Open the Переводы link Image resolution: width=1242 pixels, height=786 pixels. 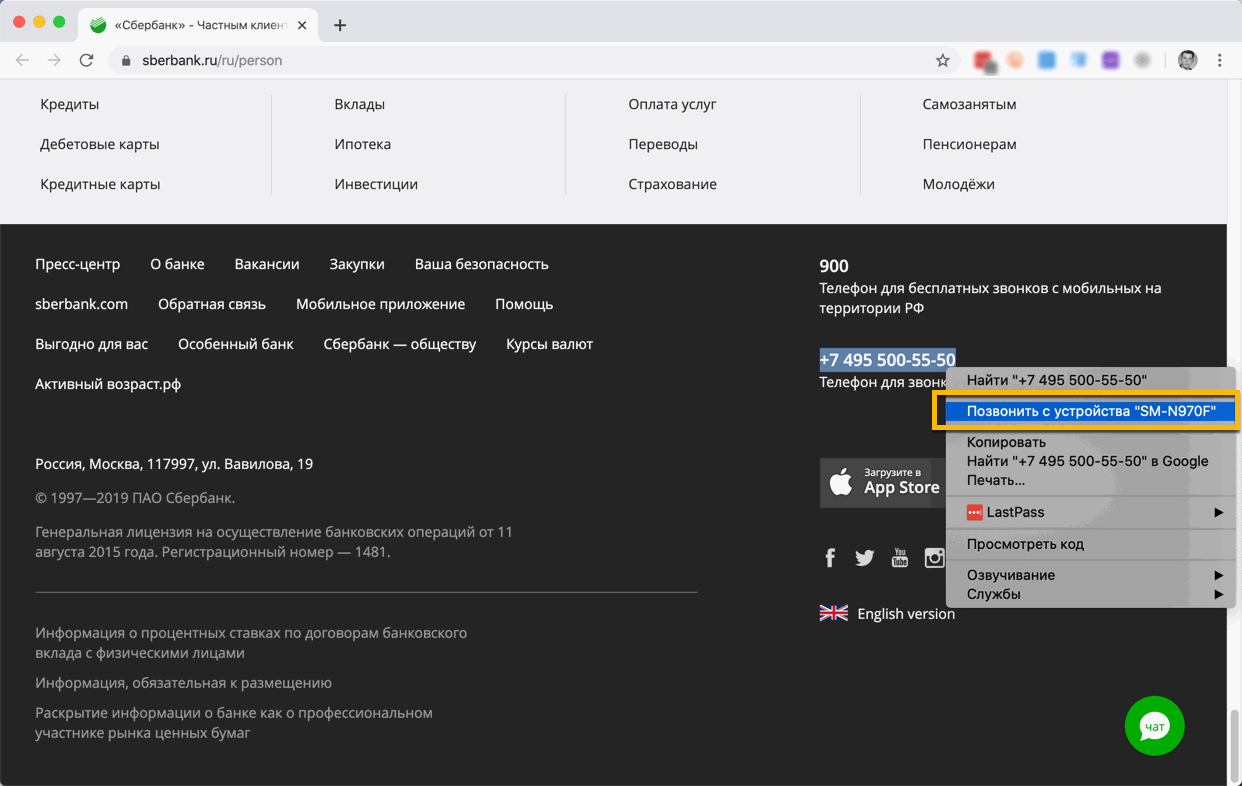pos(663,144)
